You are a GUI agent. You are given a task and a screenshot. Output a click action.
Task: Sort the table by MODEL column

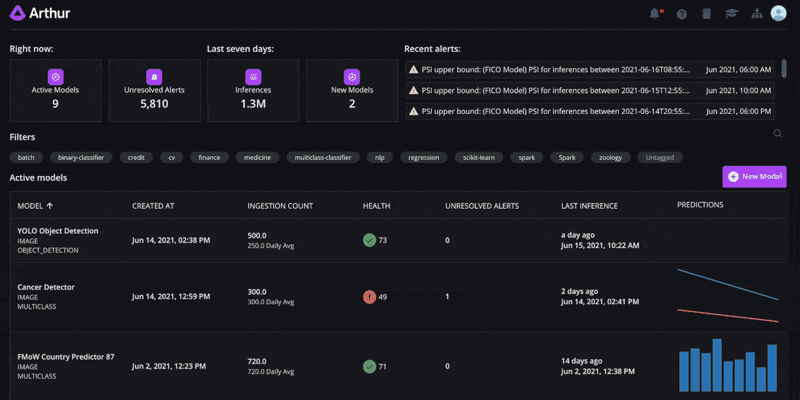click(x=36, y=205)
